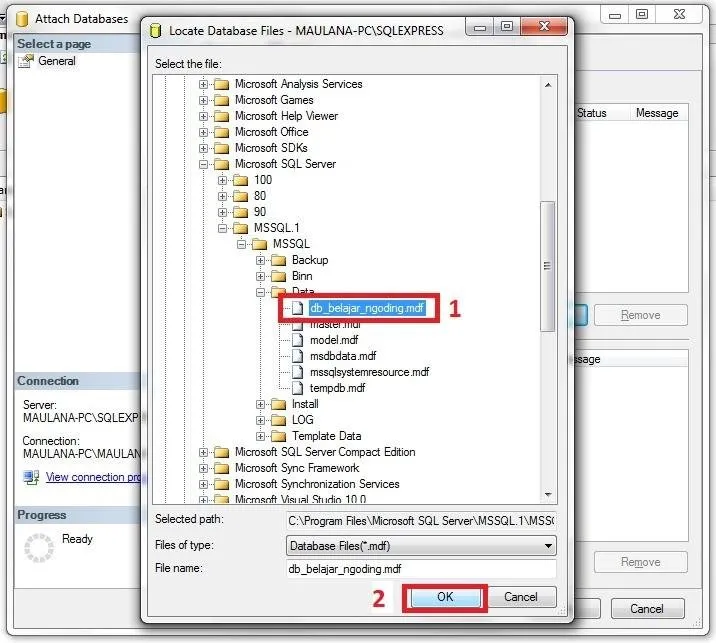The width and height of the screenshot is (716, 643).
Task: Click the MSSQL.1 folder icon
Action: [241, 228]
